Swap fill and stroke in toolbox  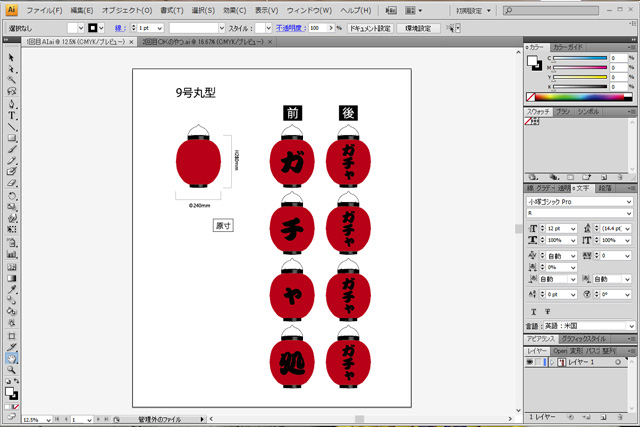coord(16,381)
